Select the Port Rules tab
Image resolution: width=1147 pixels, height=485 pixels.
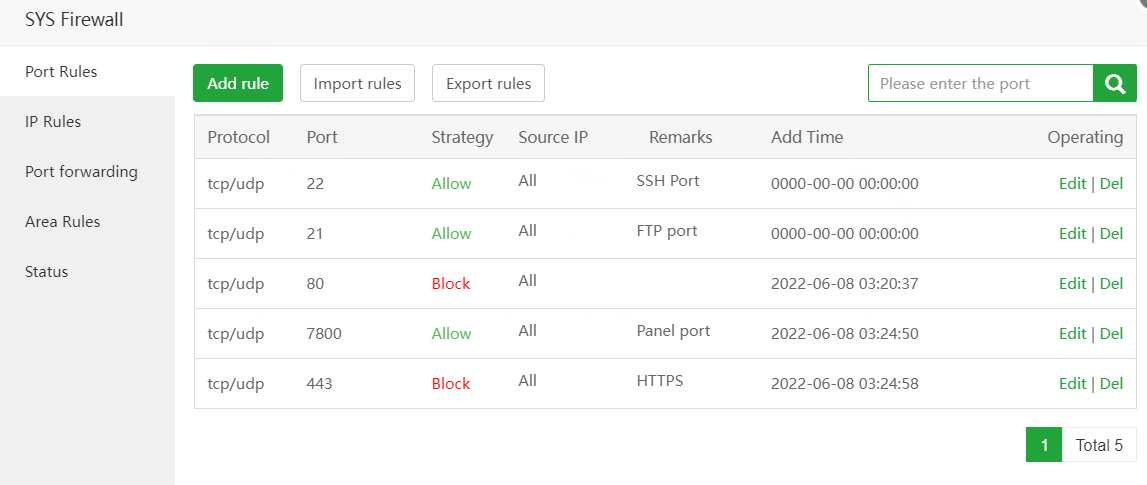[x=61, y=72]
